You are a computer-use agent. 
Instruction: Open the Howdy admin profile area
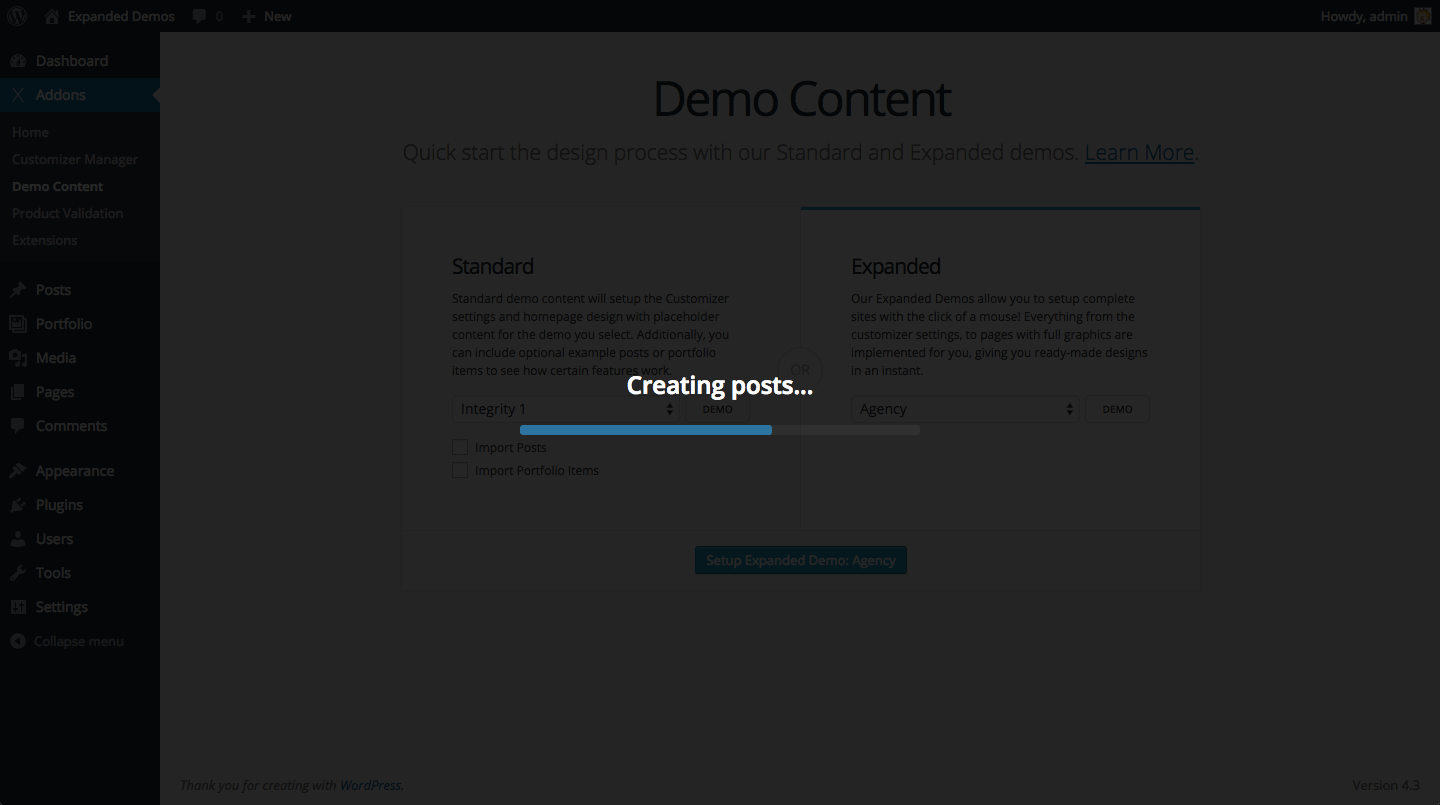coord(1375,16)
